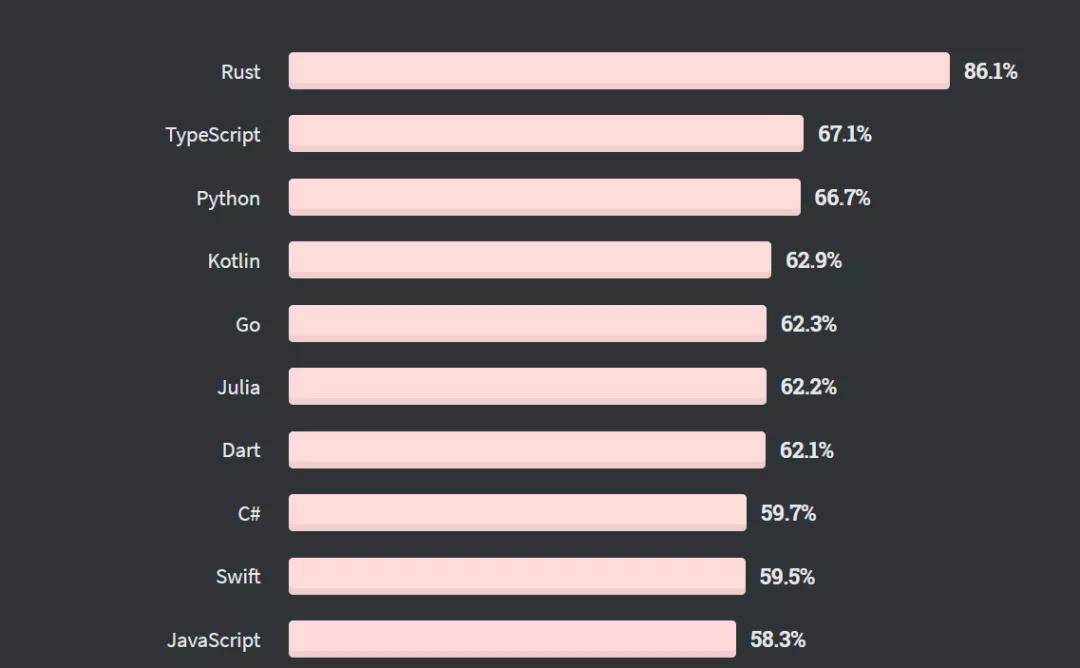Image resolution: width=1080 pixels, height=668 pixels.
Task: Select the 59.7% value for C#
Action: click(x=788, y=513)
